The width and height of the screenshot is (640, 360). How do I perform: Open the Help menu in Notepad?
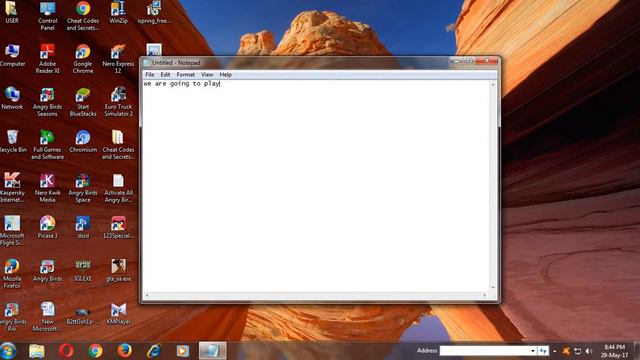tap(225, 75)
